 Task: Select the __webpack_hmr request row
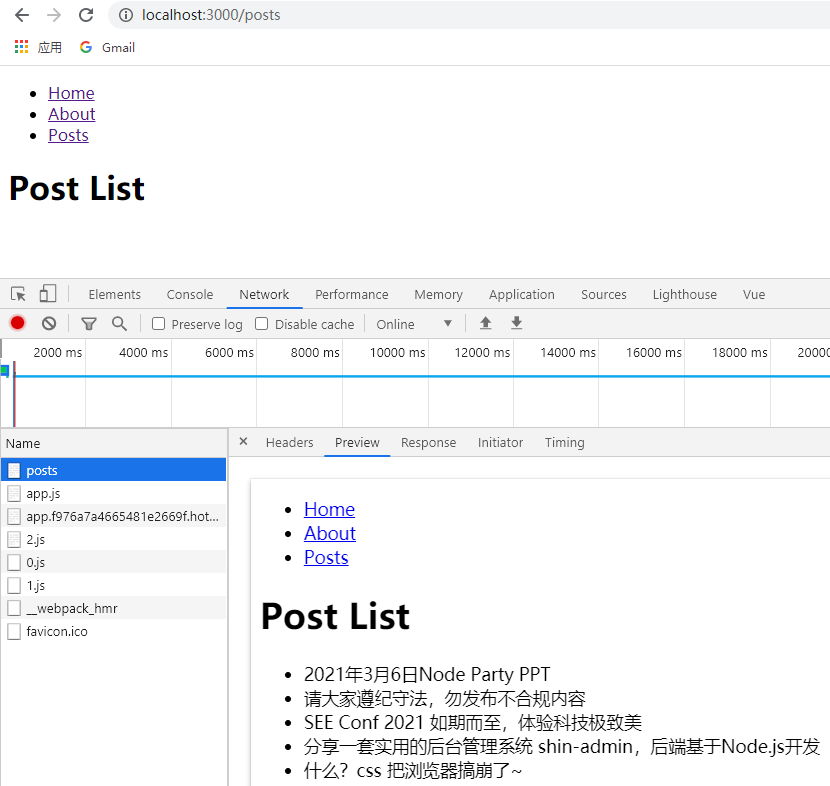[x=114, y=608]
